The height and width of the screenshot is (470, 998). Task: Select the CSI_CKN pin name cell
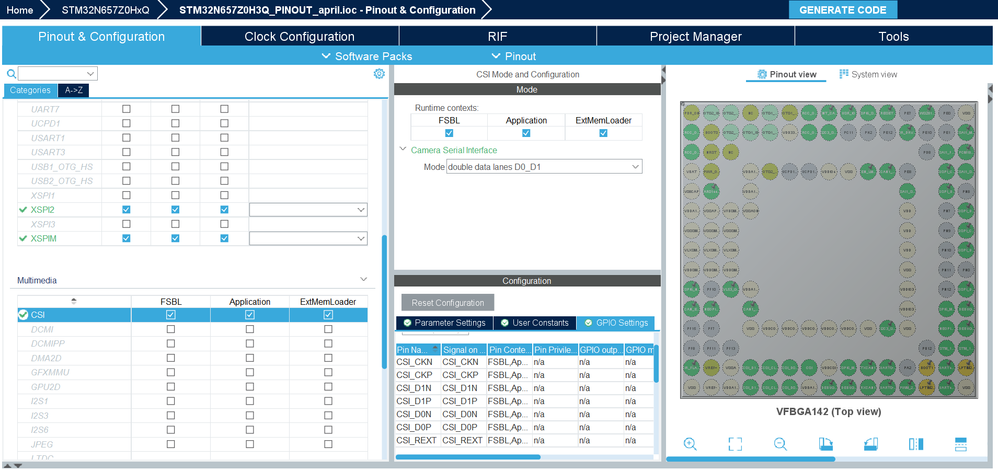[x=418, y=362]
